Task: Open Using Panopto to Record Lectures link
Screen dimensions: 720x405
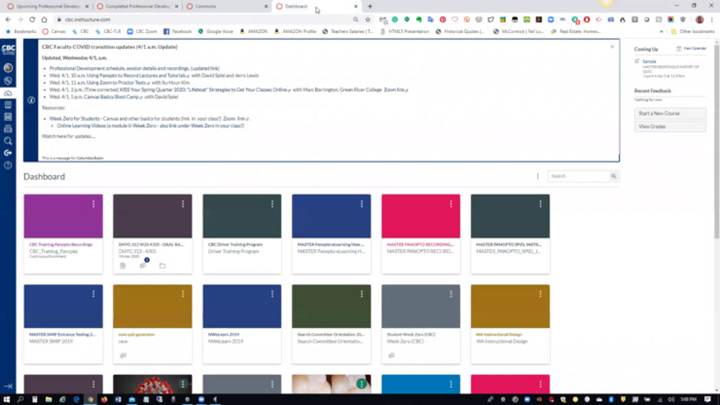Action: 138,75
